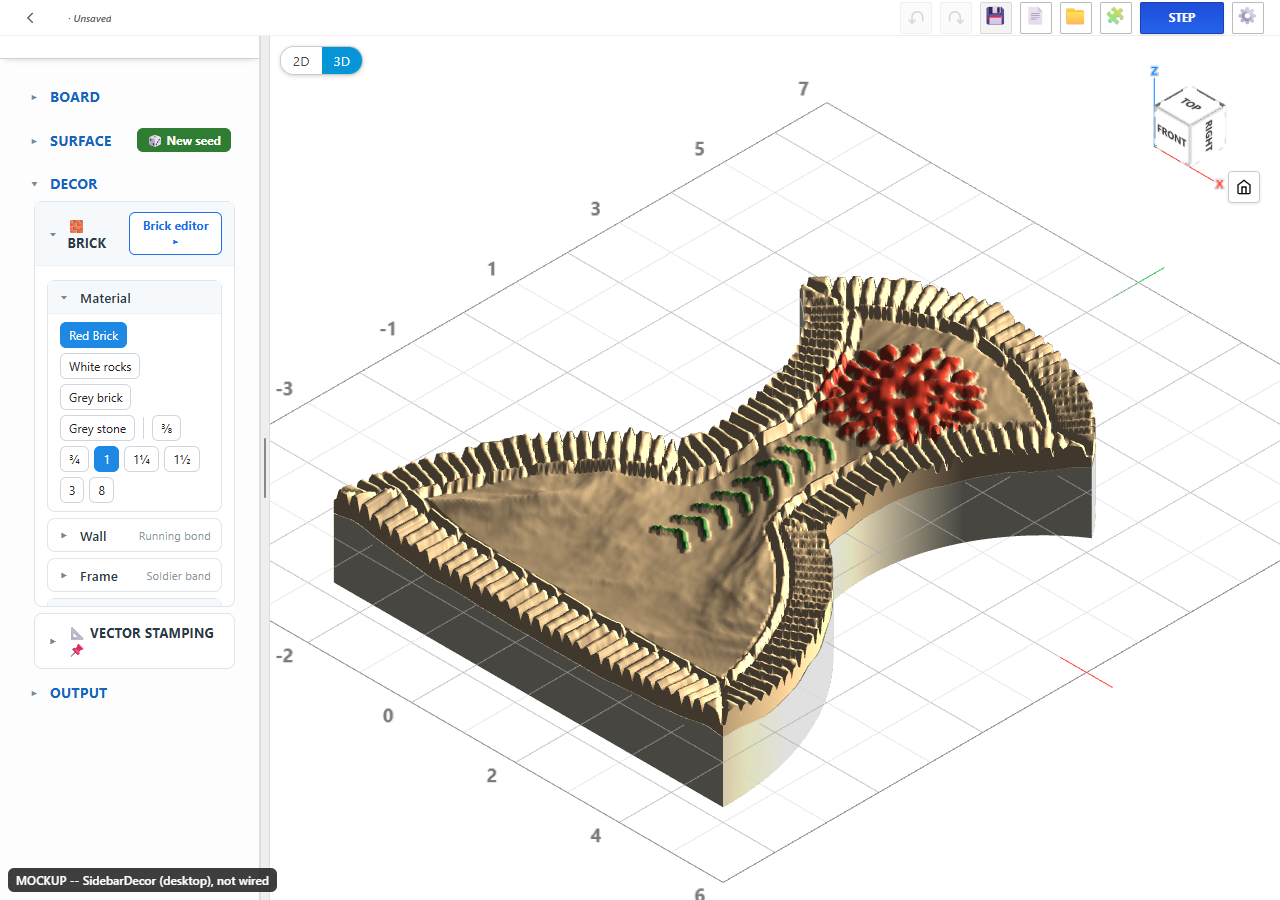Choose Grey stone material option
This screenshot has width=1280, height=900.
tap(97, 429)
